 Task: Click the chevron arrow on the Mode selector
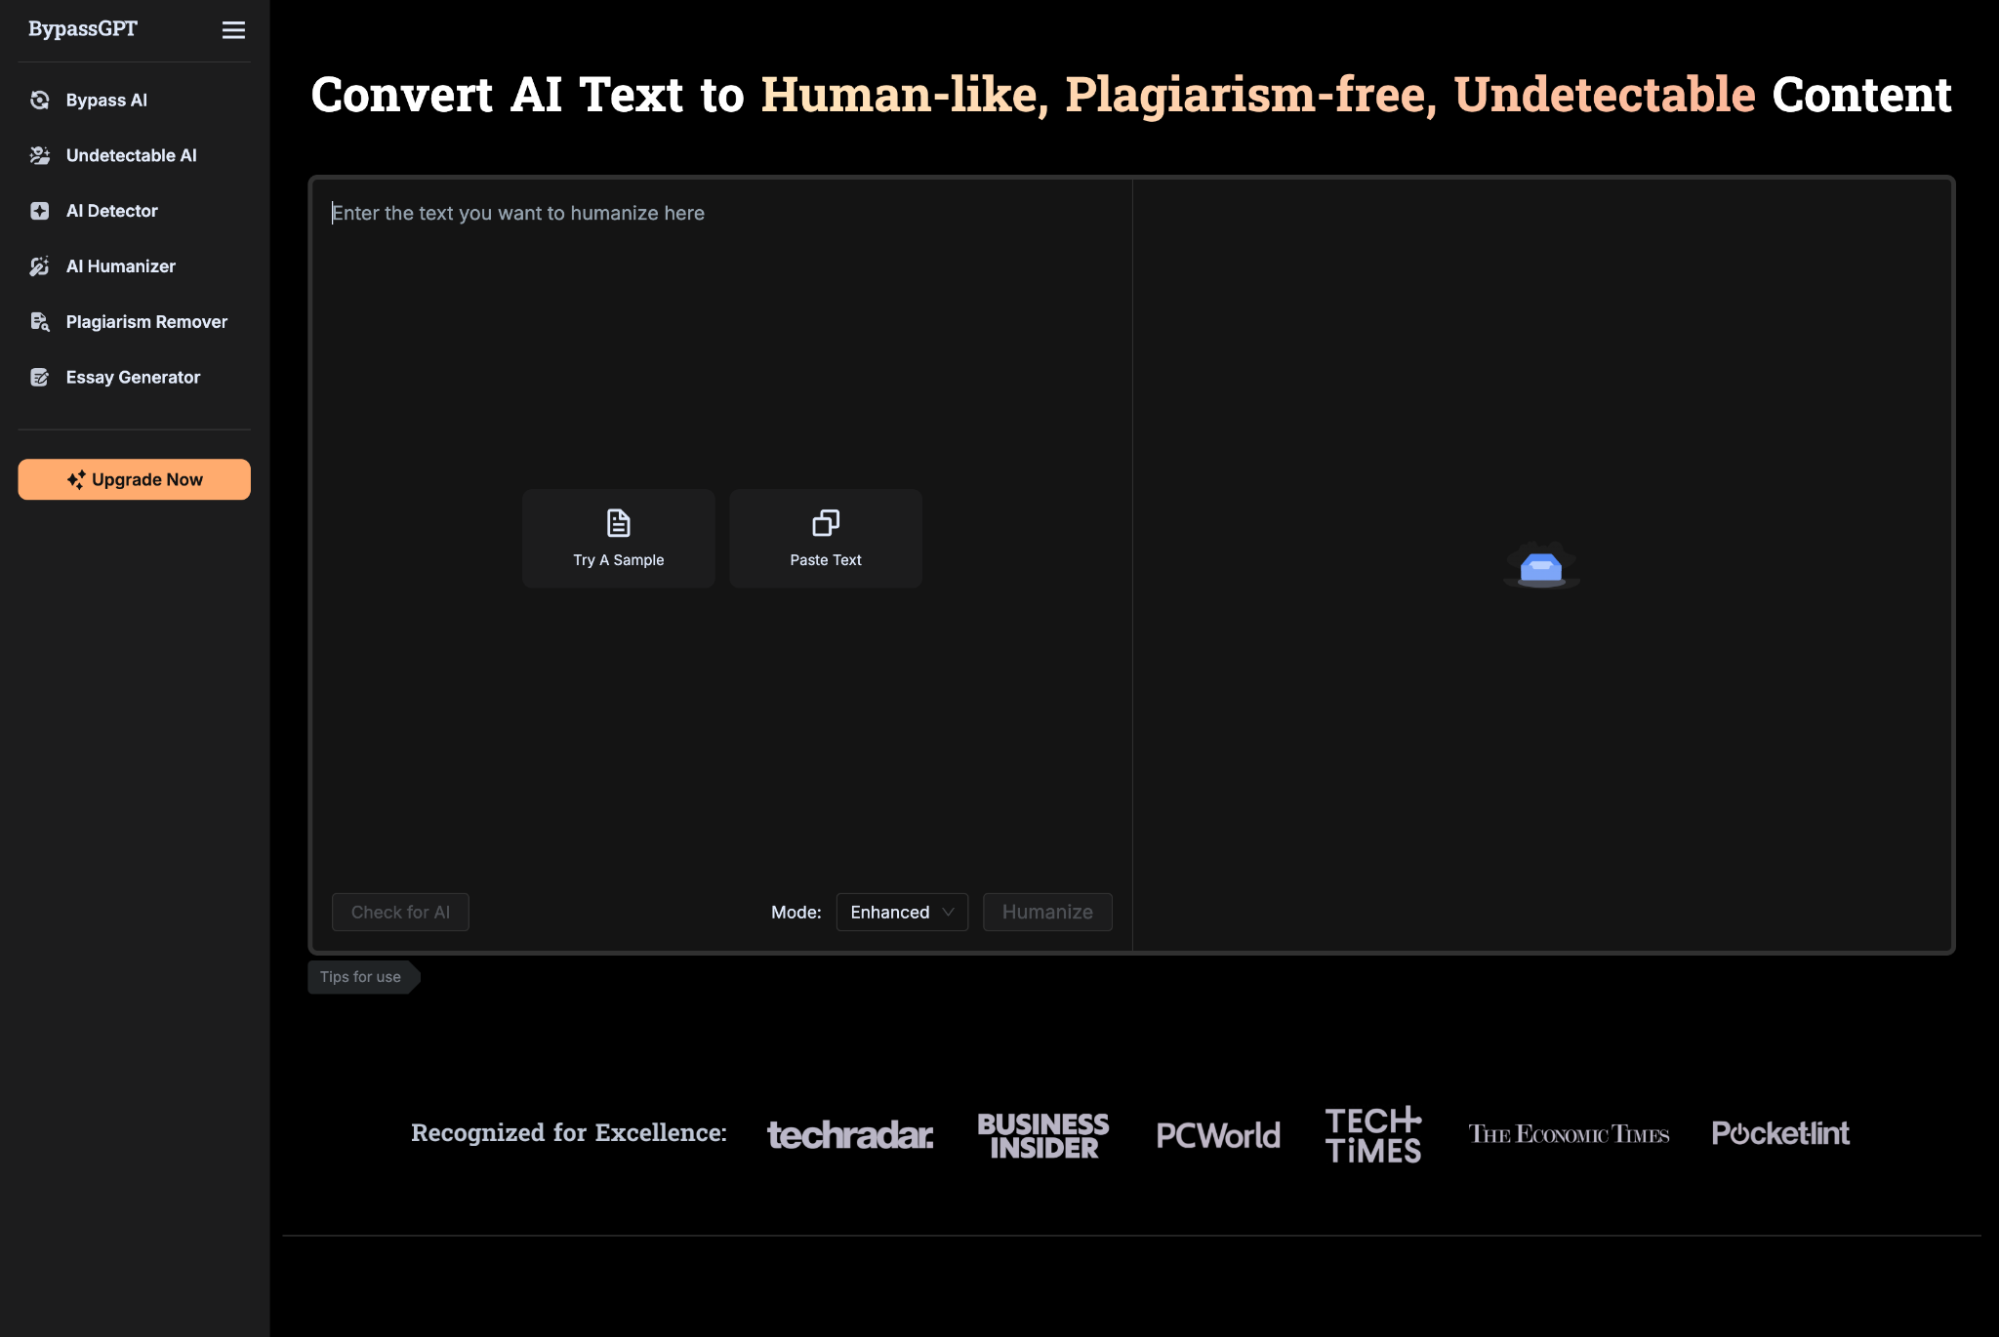[x=948, y=912]
